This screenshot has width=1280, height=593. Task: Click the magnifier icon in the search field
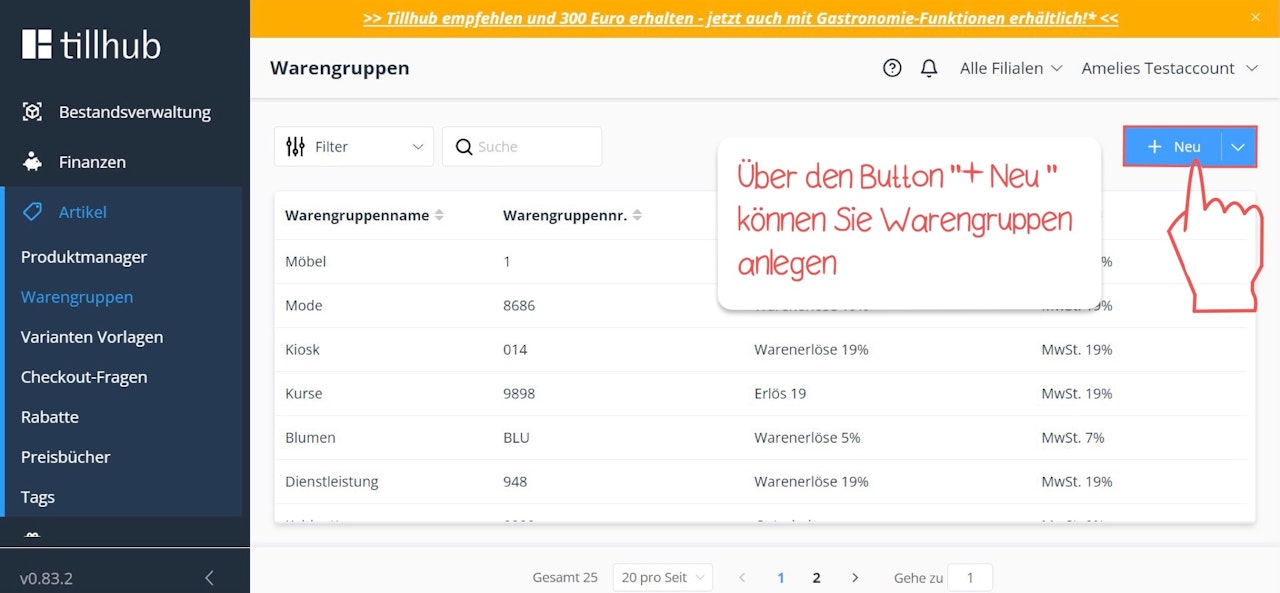[463, 146]
